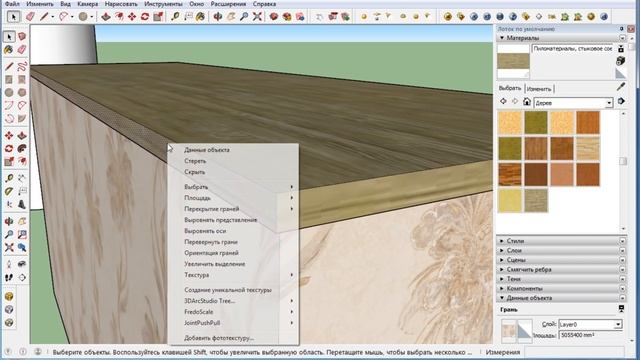Open the material library dropdown showing Дерев
Viewport: 640px width, 360px height.
coord(573,103)
